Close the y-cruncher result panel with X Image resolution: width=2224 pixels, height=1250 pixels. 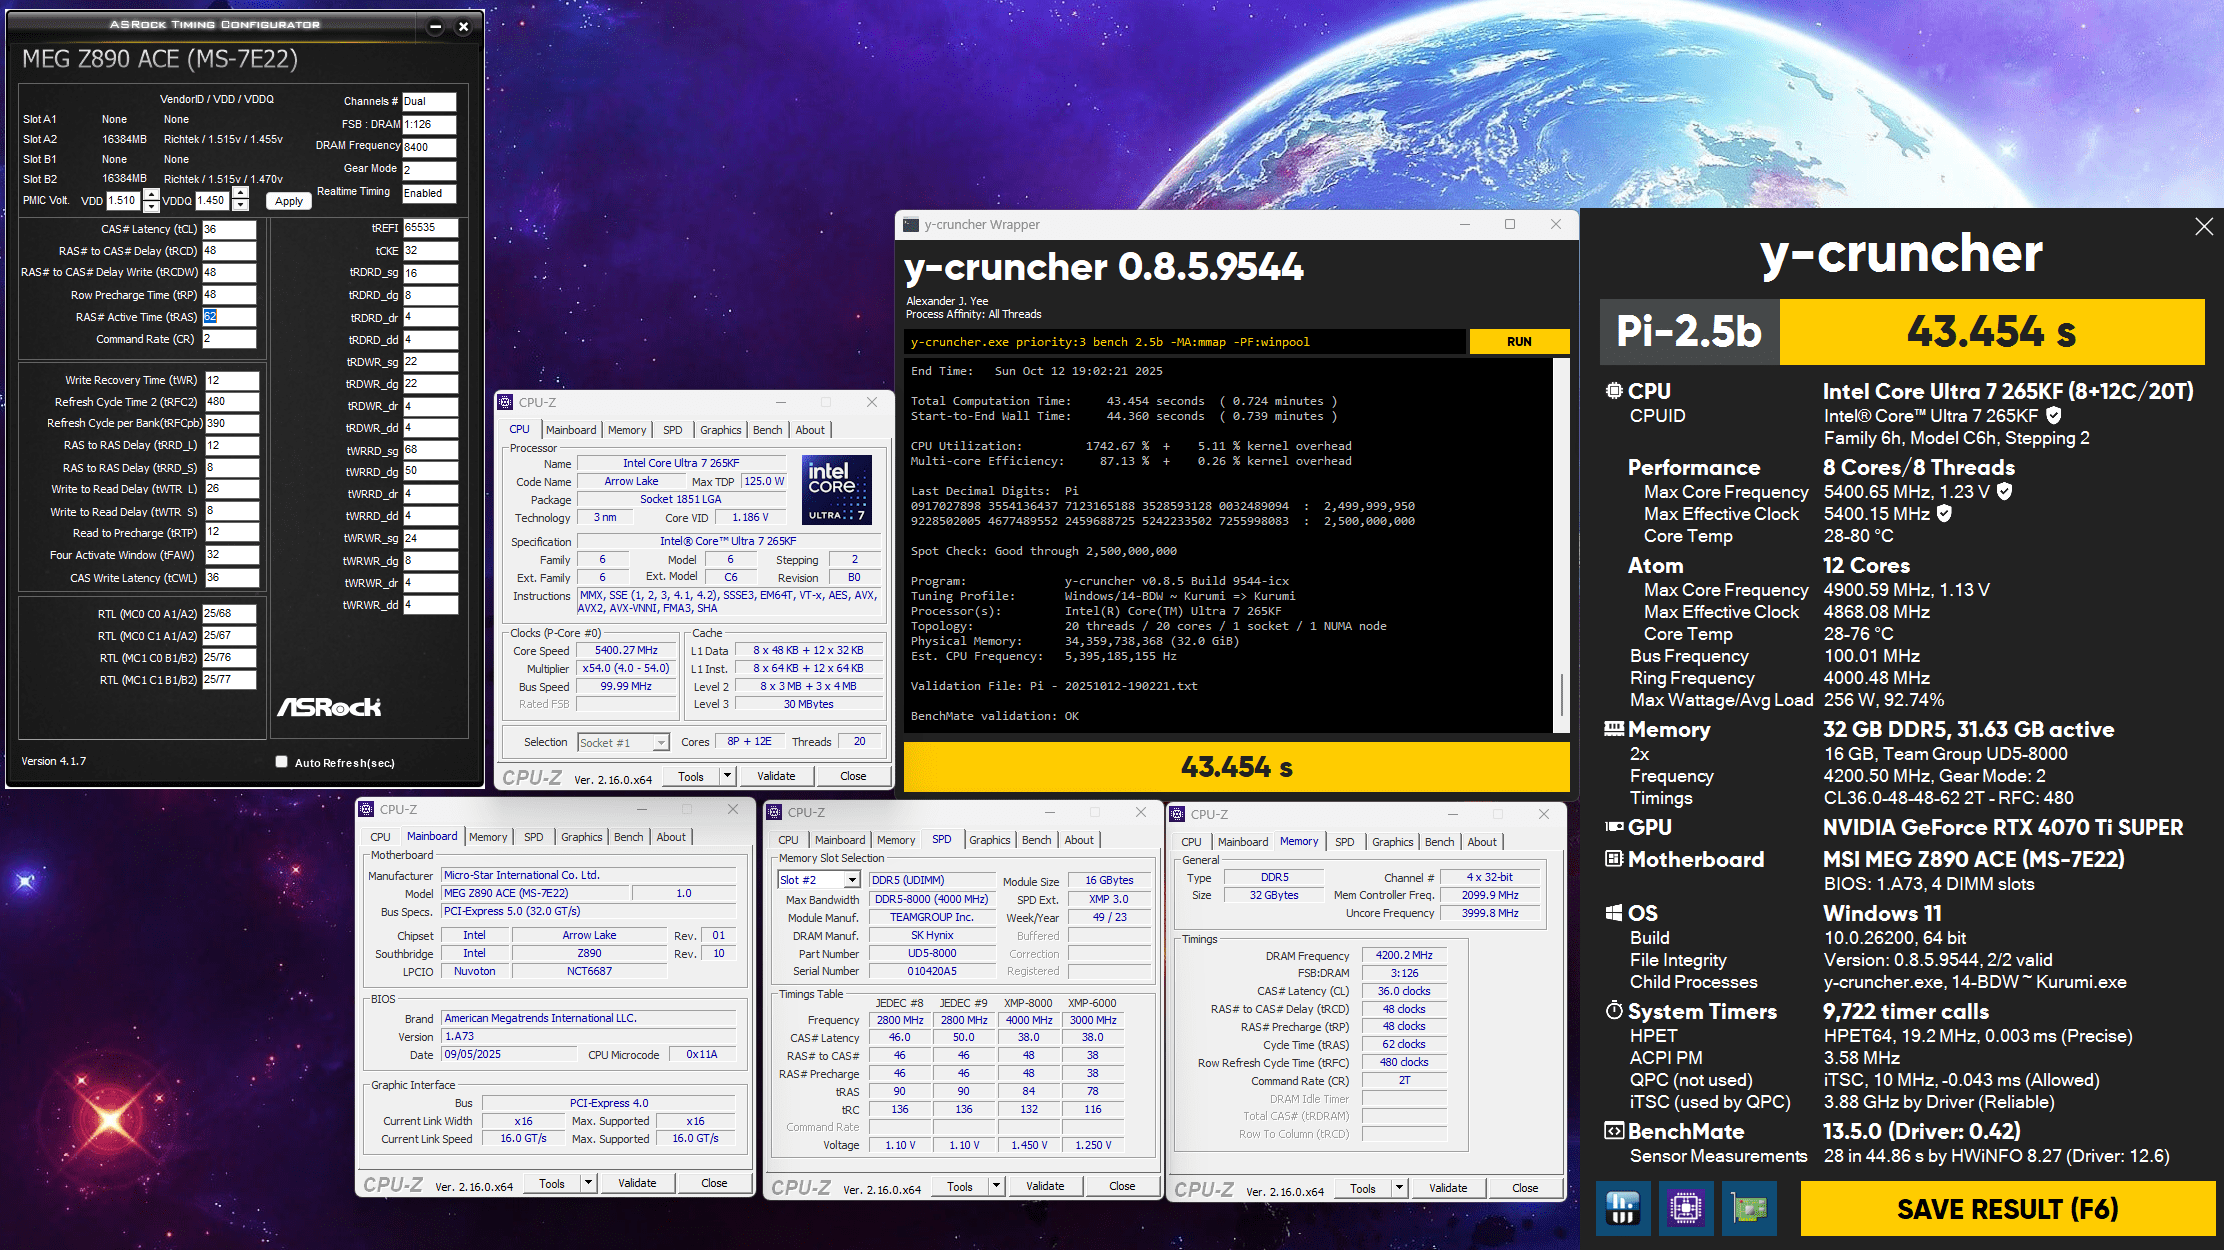point(2203,227)
